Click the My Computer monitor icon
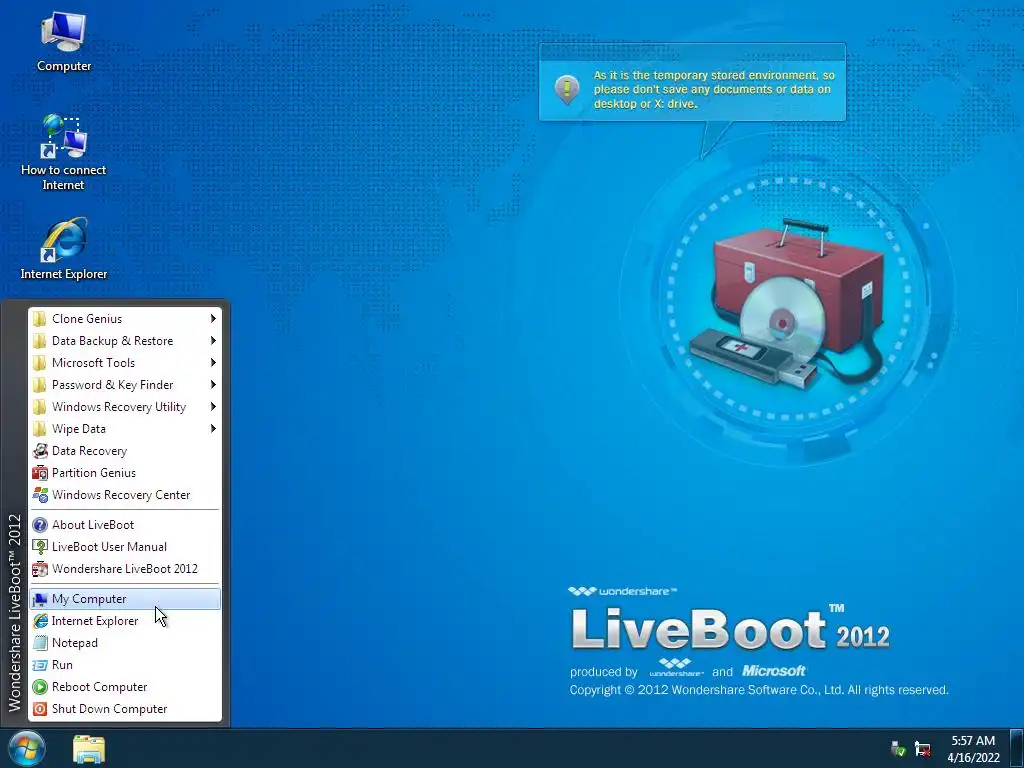The width and height of the screenshot is (1024, 768). click(40, 599)
